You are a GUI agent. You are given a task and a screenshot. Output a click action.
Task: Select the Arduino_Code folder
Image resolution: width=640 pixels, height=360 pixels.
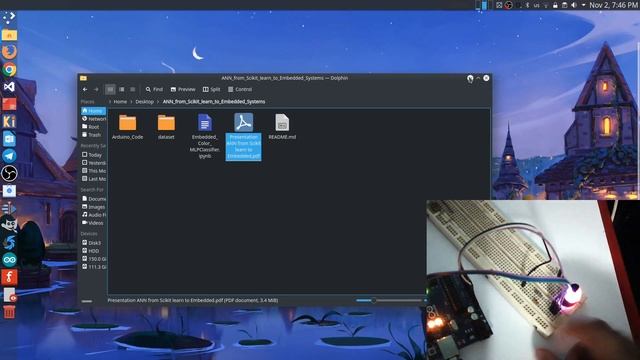(127, 127)
